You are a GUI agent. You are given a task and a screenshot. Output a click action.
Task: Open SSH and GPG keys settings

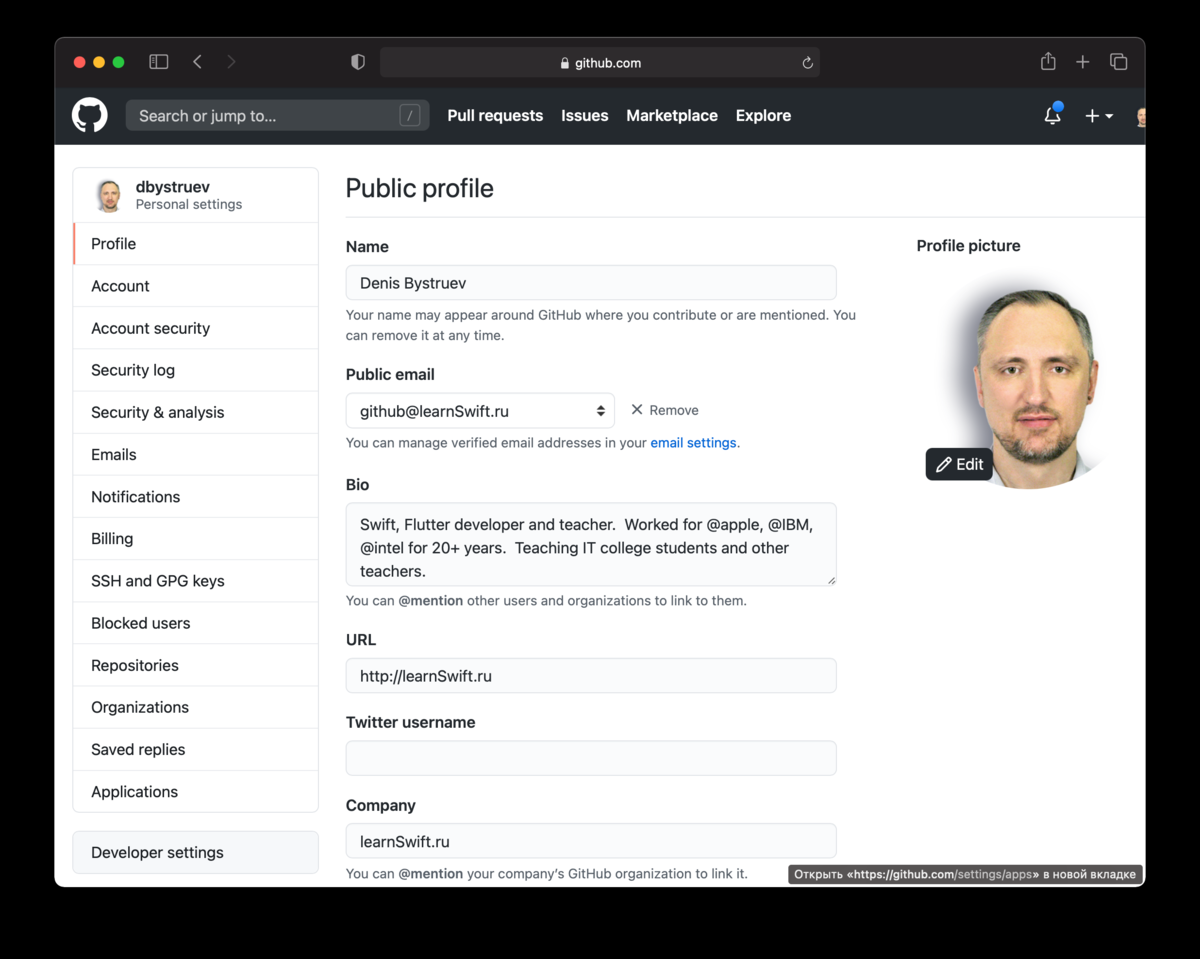[196, 581]
